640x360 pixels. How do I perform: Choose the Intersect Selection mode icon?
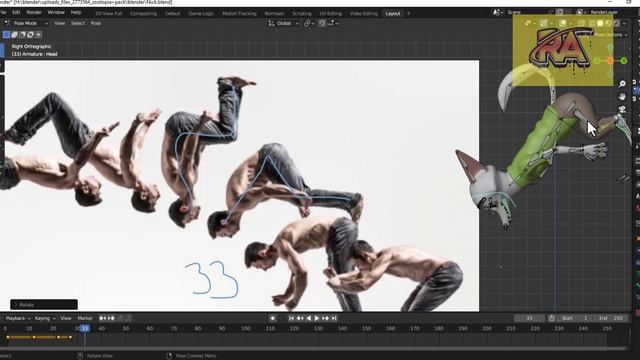coord(38,35)
